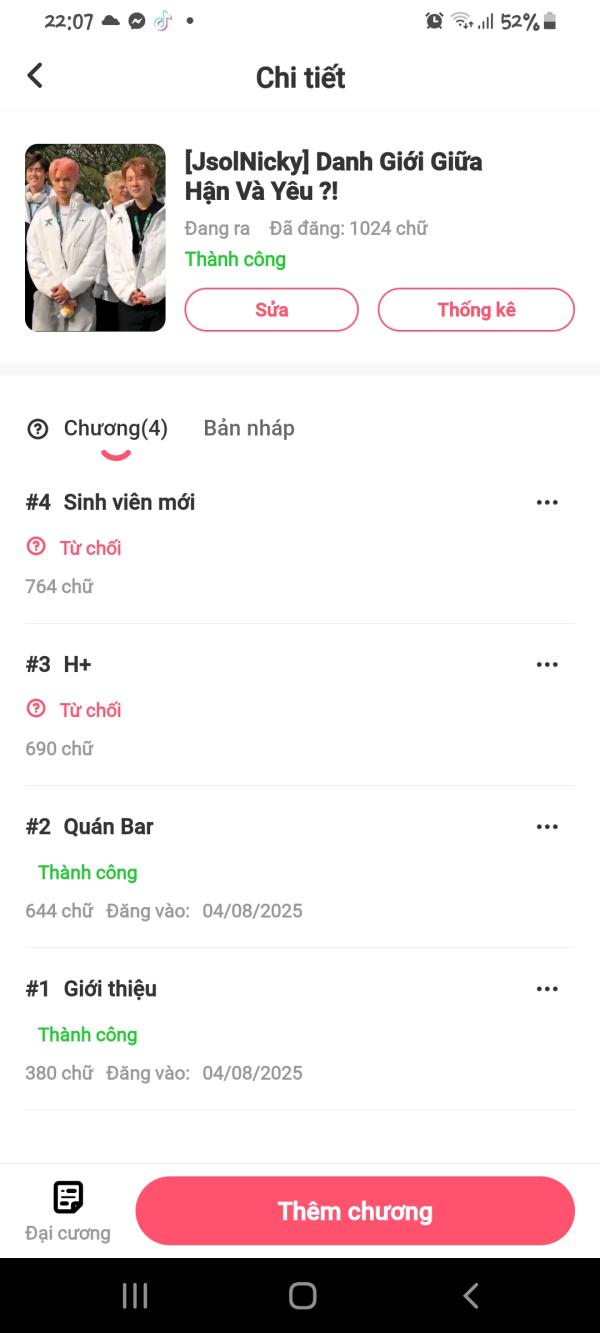
Task: Tap help icon beside Chương tab
Action: click(38, 429)
